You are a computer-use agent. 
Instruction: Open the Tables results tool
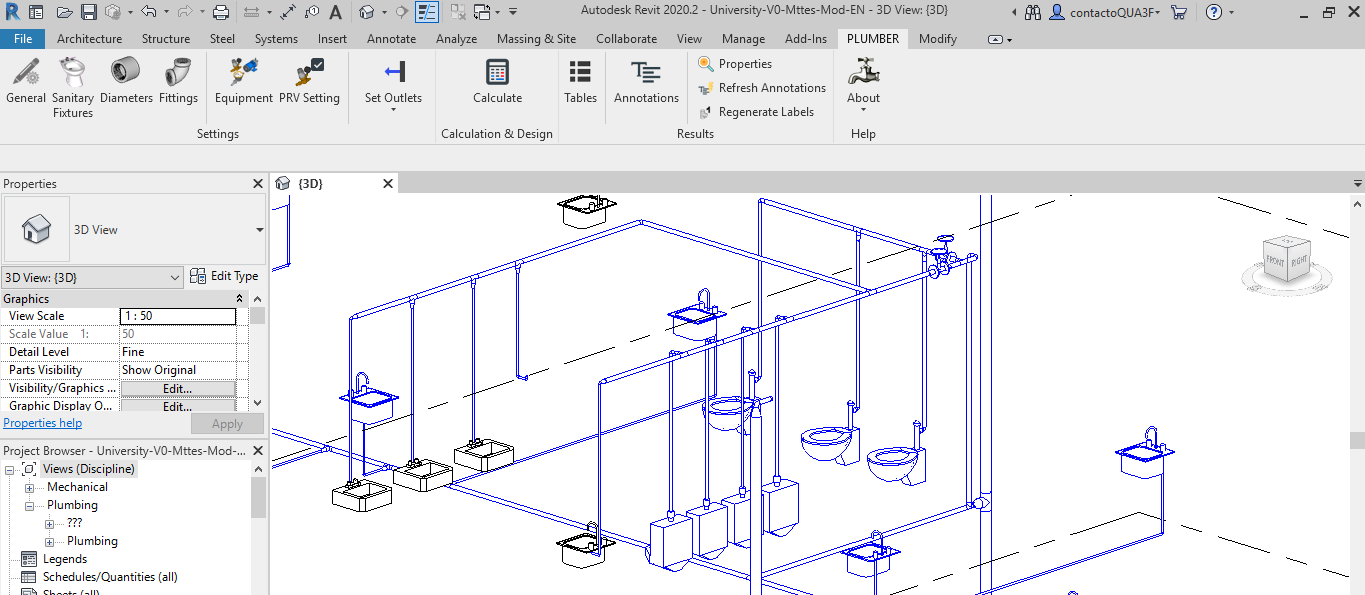(x=580, y=81)
